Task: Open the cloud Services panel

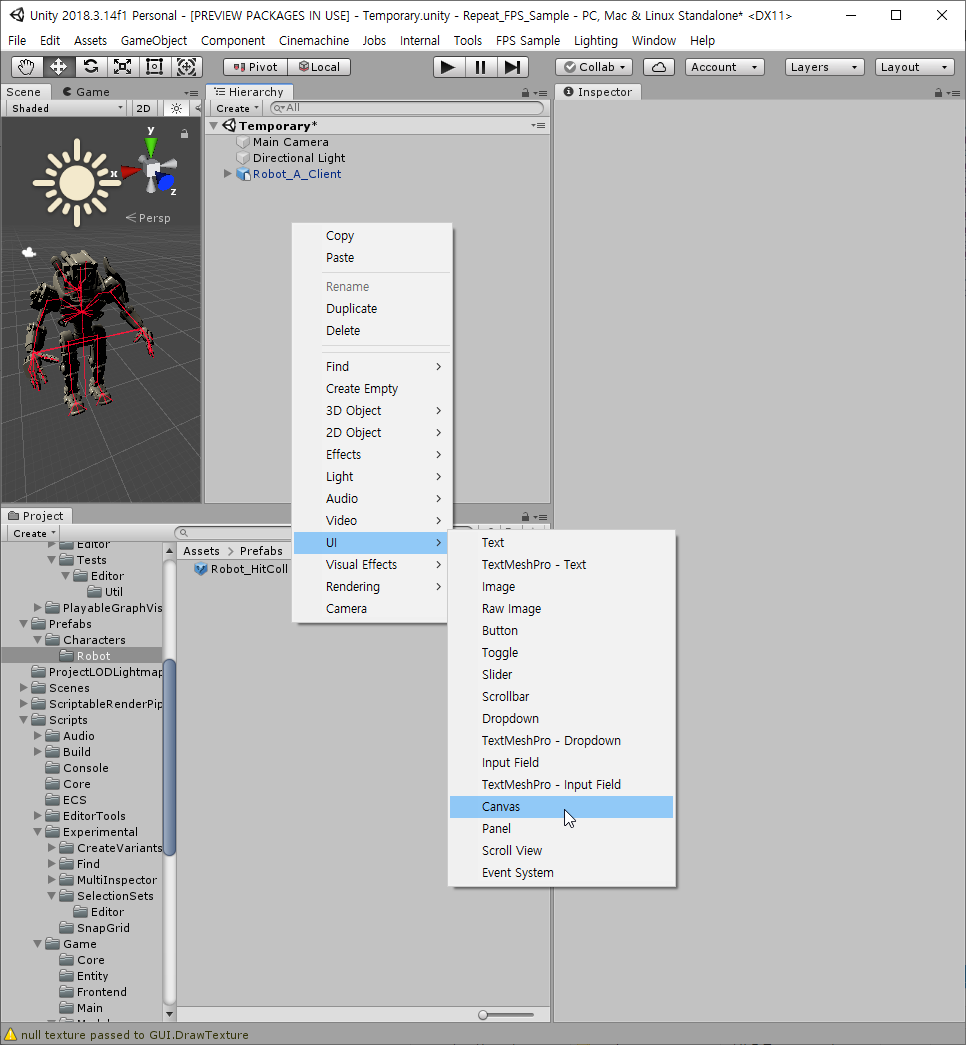Action: (659, 67)
